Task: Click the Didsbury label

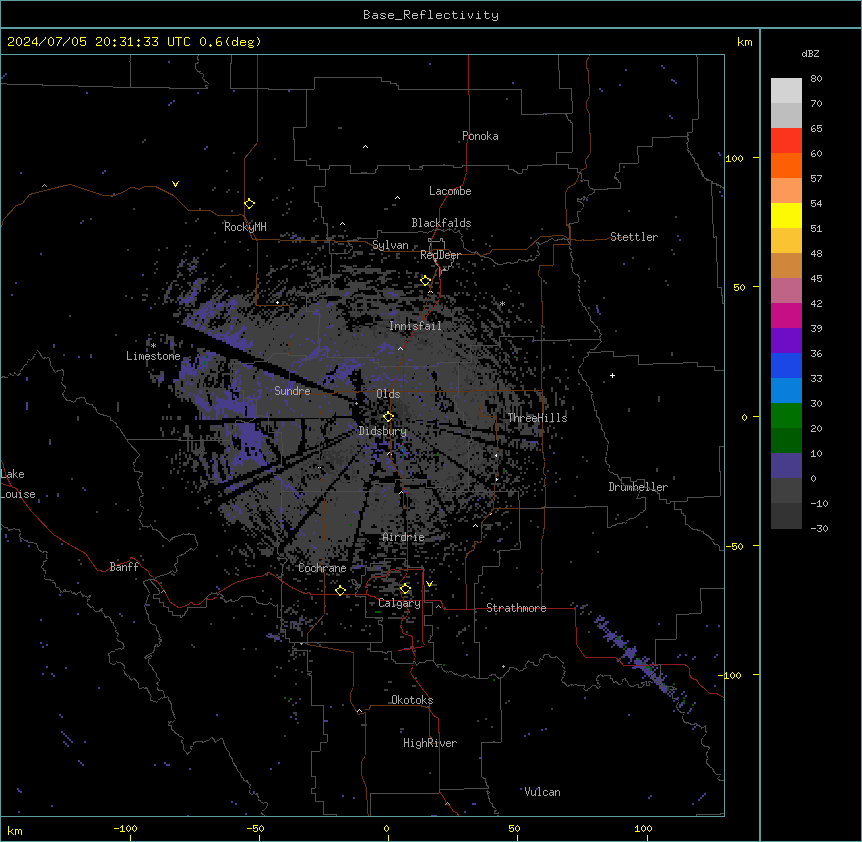Action: (x=383, y=431)
